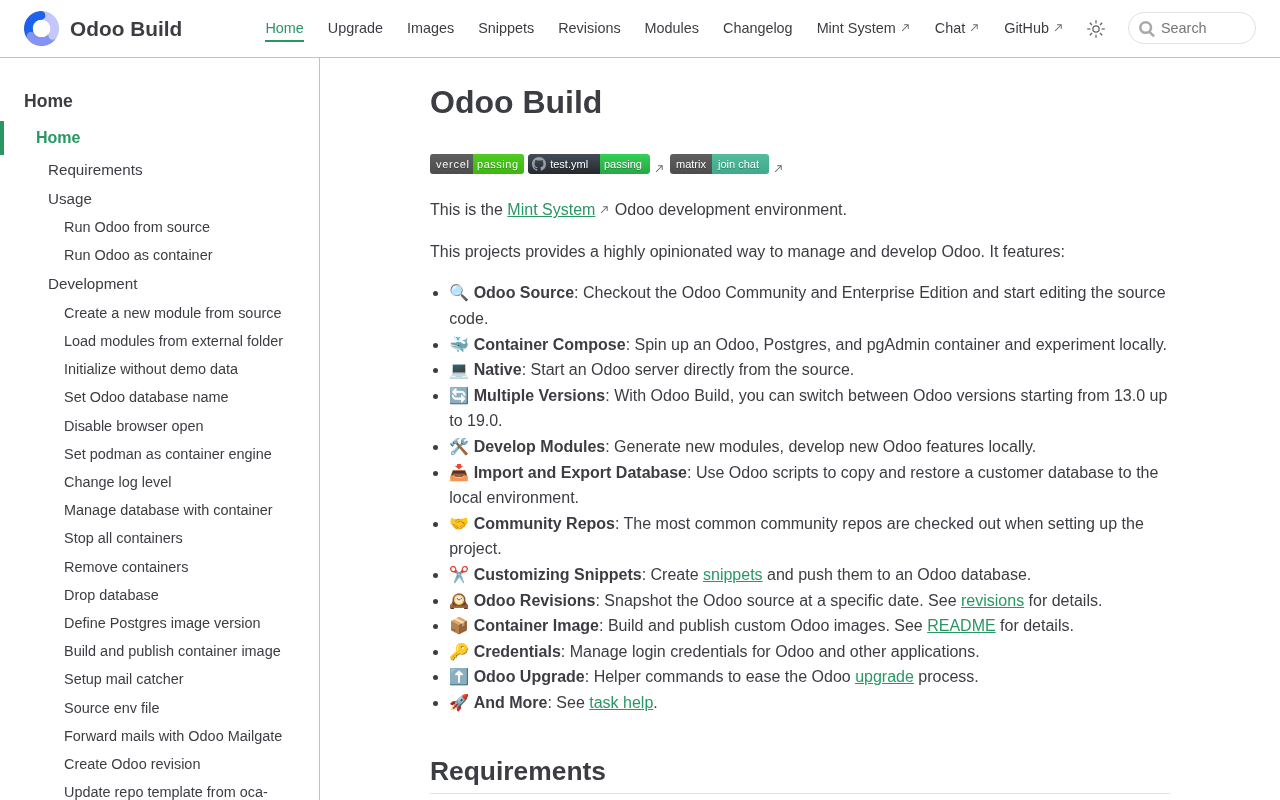
Task: Click external link arrow beside Mint System nav
Action: (905, 28)
